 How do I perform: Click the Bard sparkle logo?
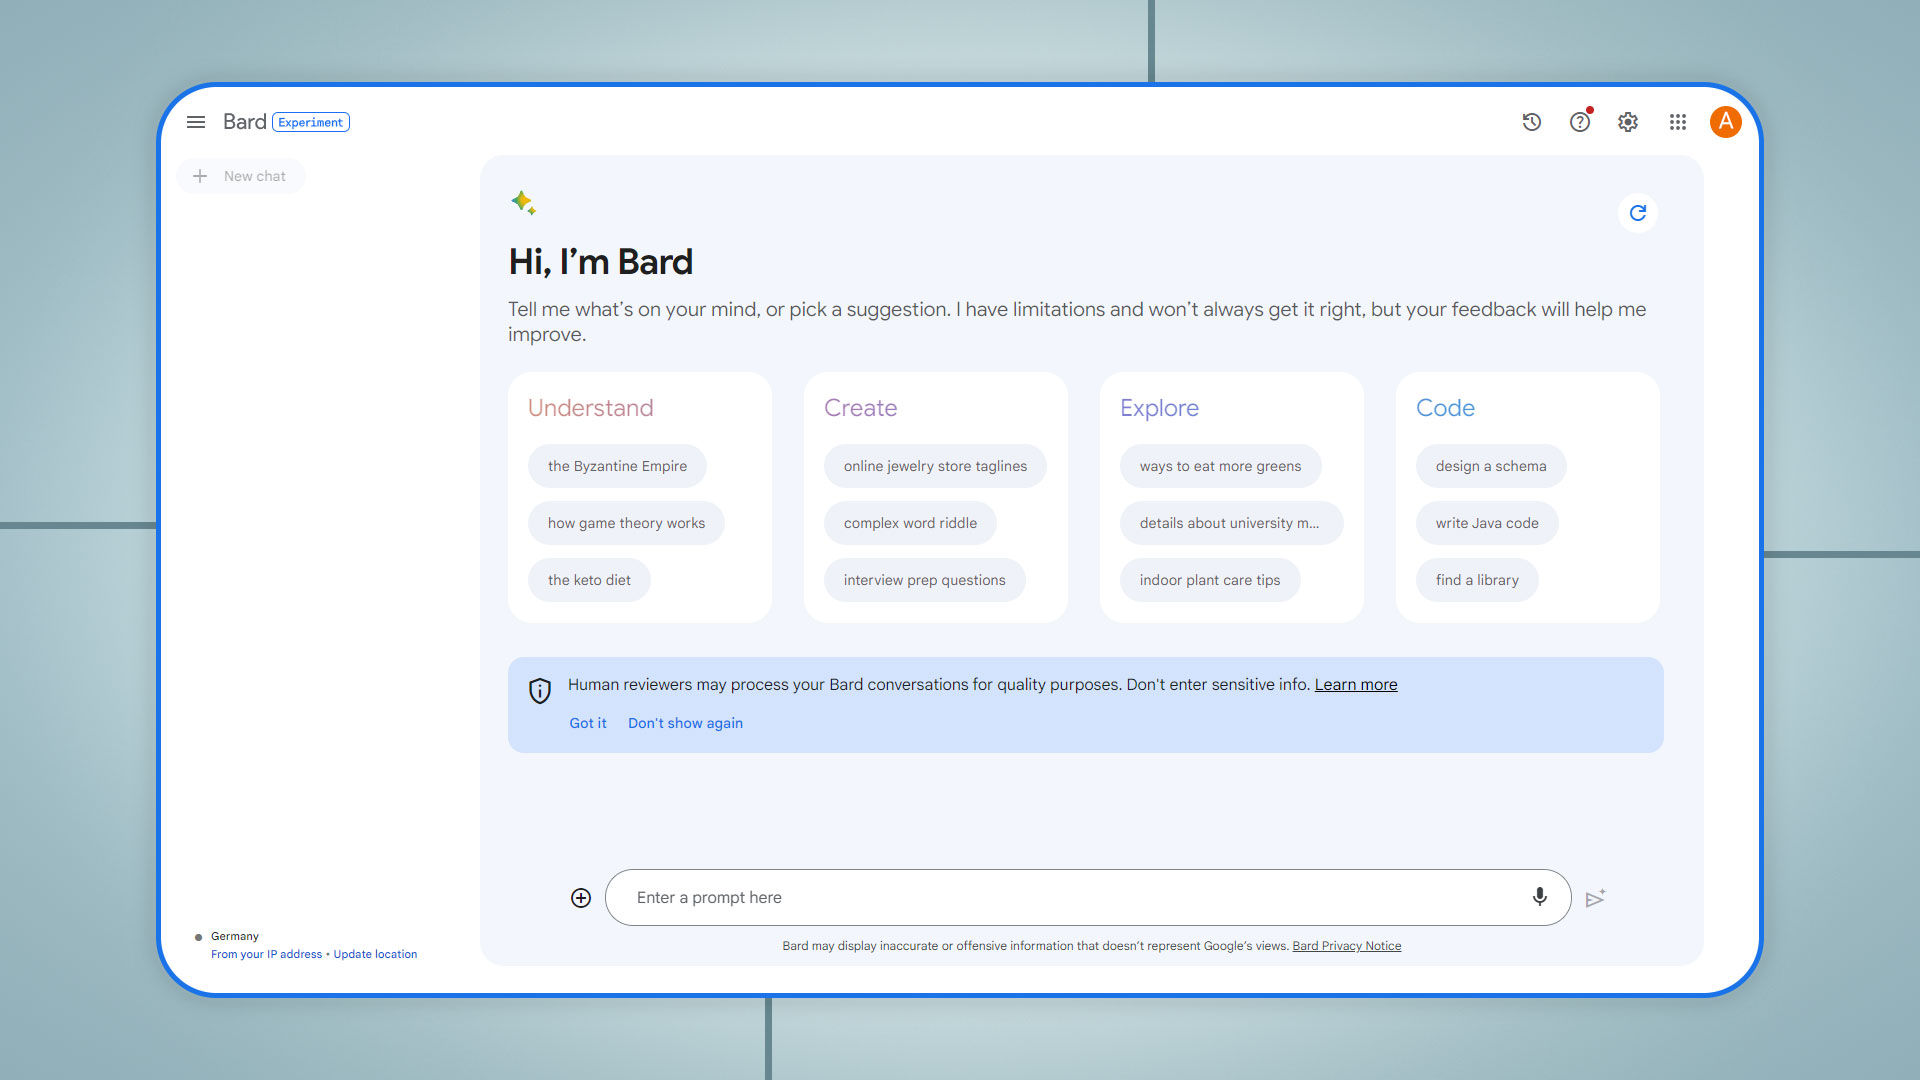click(x=523, y=203)
